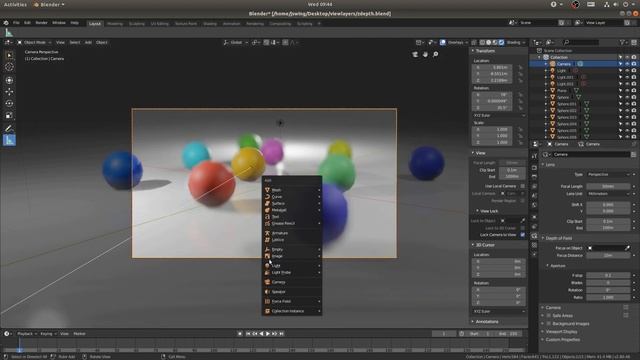Choose Camera from the Add menu

(x=292, y=282)
